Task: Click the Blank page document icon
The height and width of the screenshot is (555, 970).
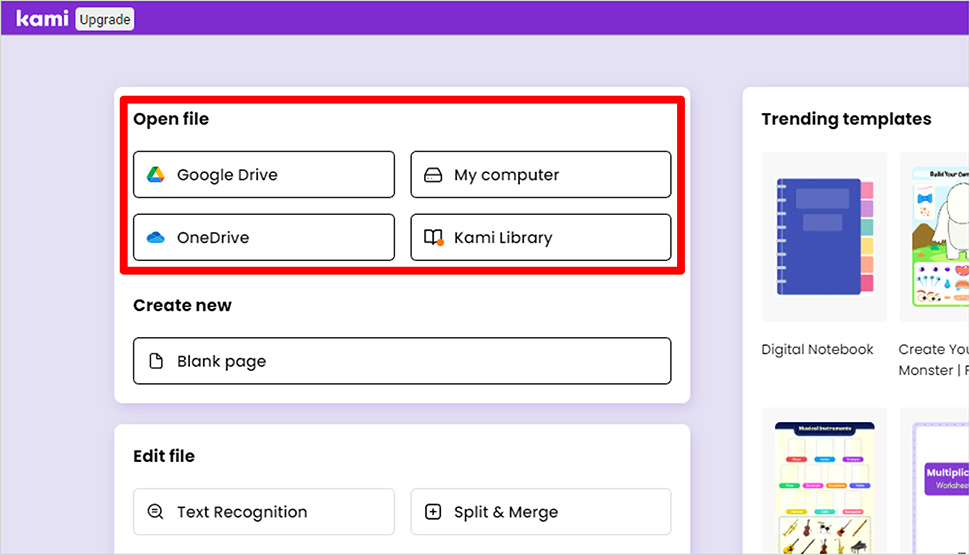Action: pos(156,361)
